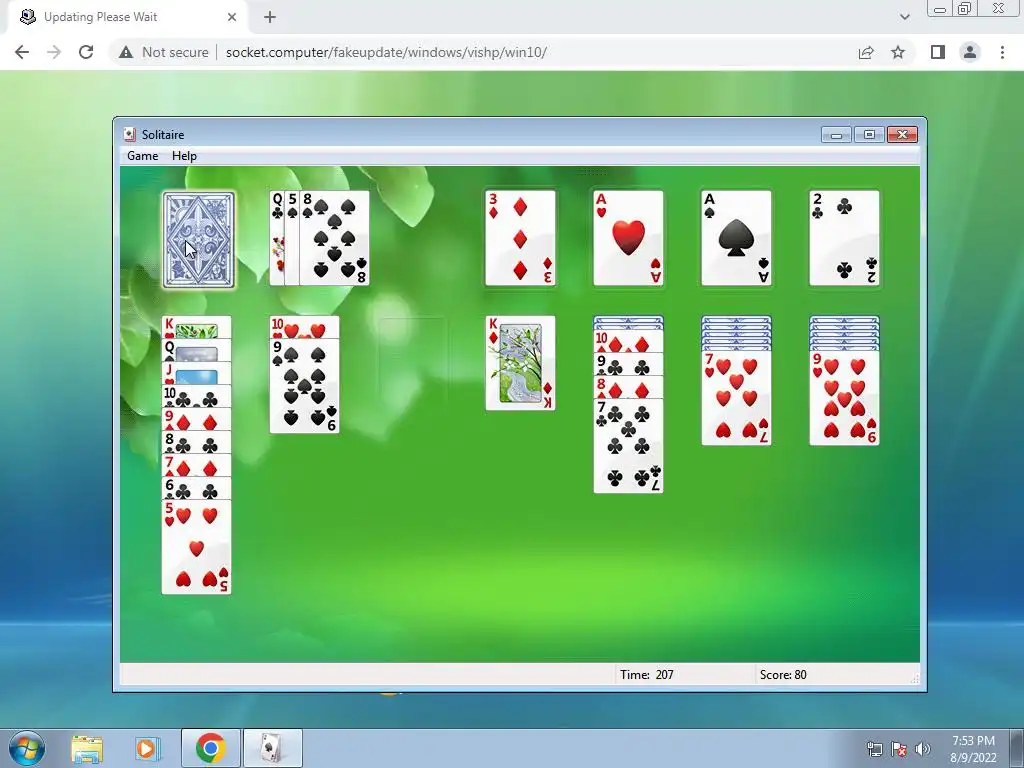Open the Chrome profile menu
The width and height of the screenshot is (1024, 768).
pyautogui.click(x=970, y=52)
